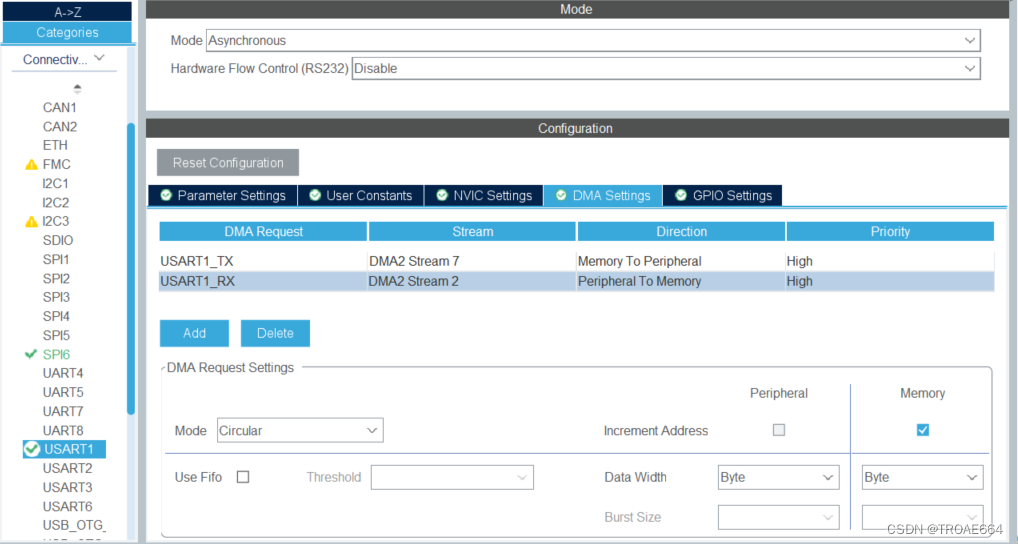The width and height of the screenshot is (1018, 544).
Task: Select SPI1 in the peripheral list
Action: (x=56, y=260)
